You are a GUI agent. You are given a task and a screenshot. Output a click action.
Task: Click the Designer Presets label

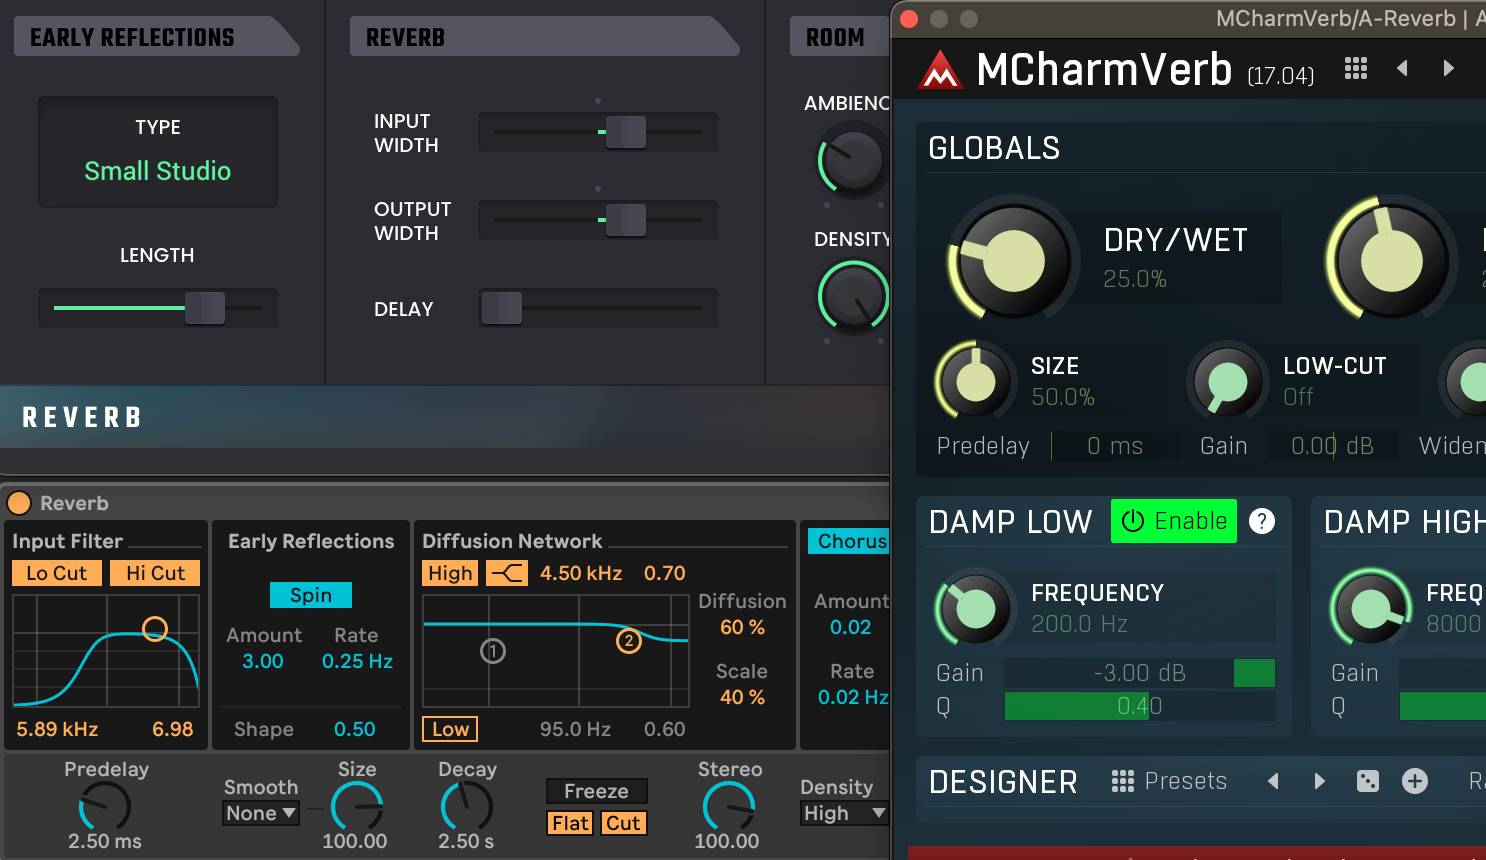[1185, 781]
